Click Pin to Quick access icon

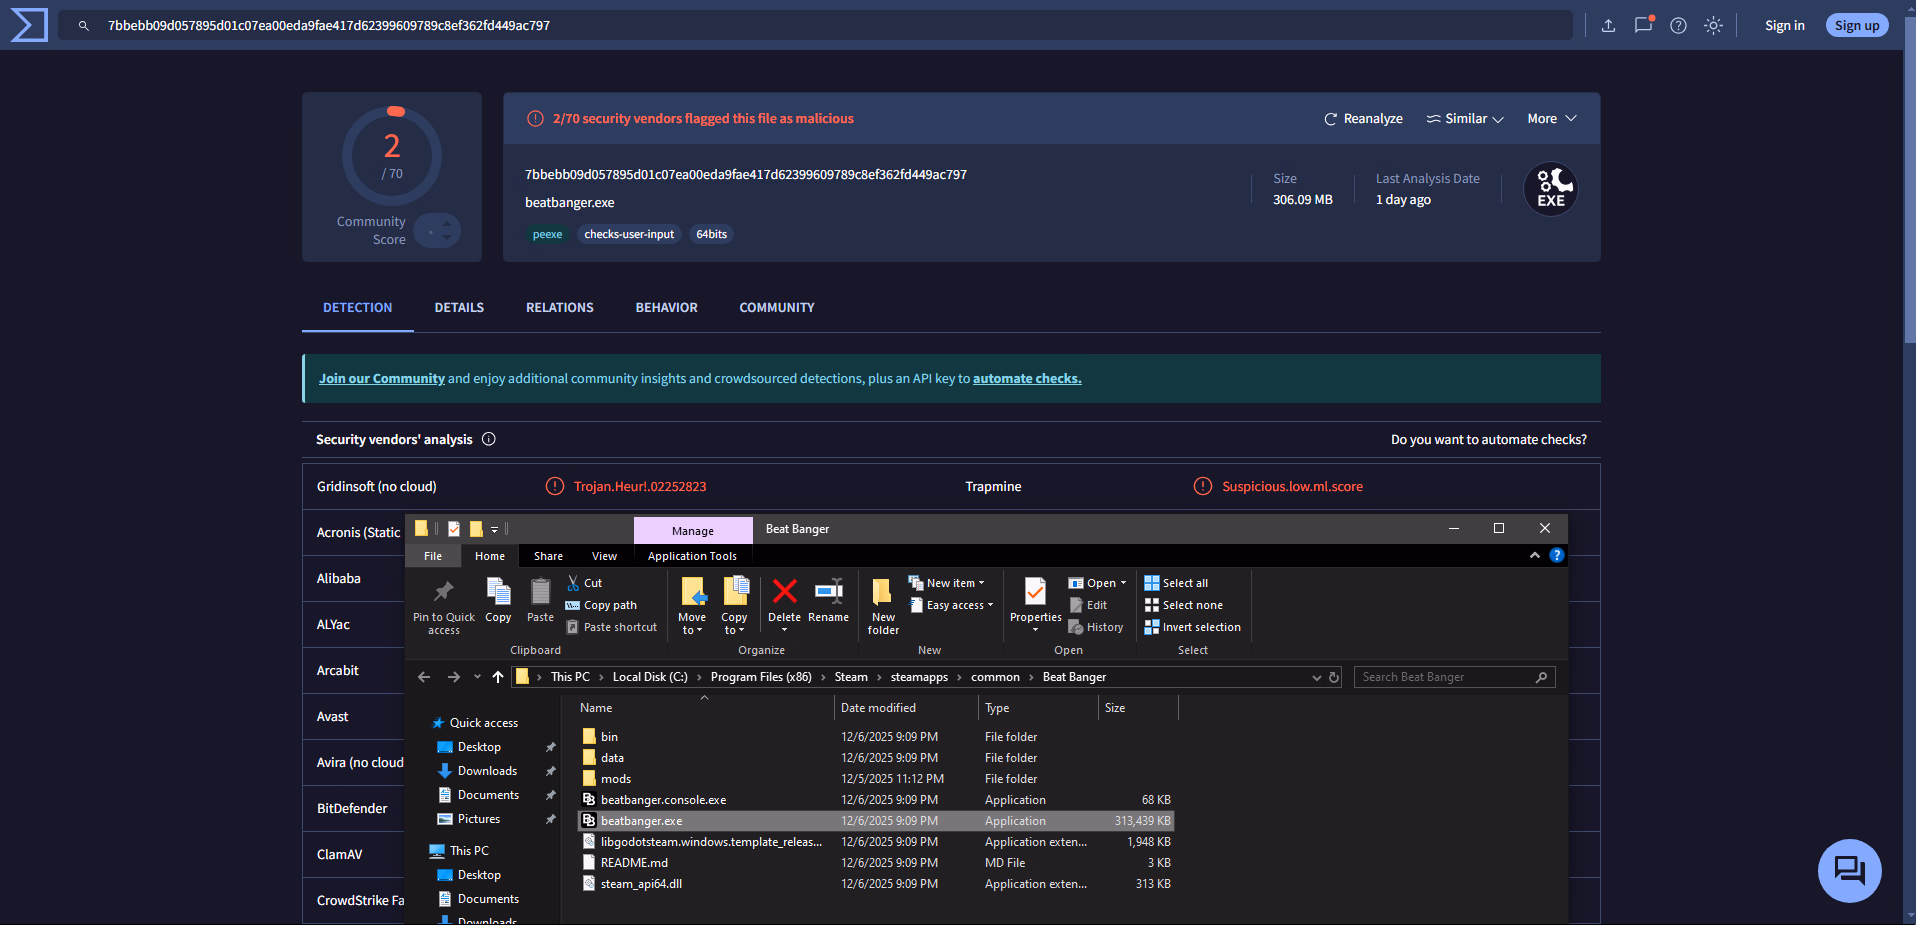click(443, 593)
